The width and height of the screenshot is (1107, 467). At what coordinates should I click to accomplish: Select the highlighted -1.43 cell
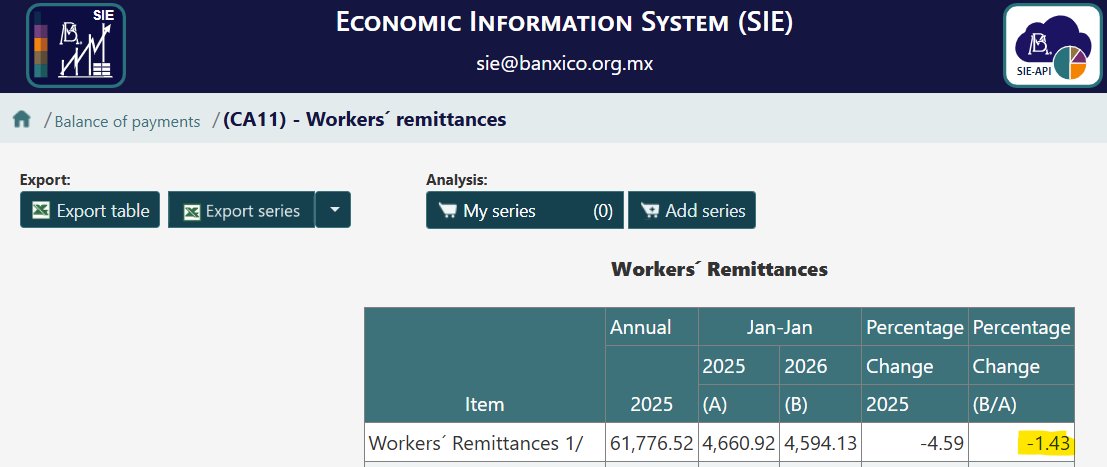pyautogui.click(x=1021, y=443)
